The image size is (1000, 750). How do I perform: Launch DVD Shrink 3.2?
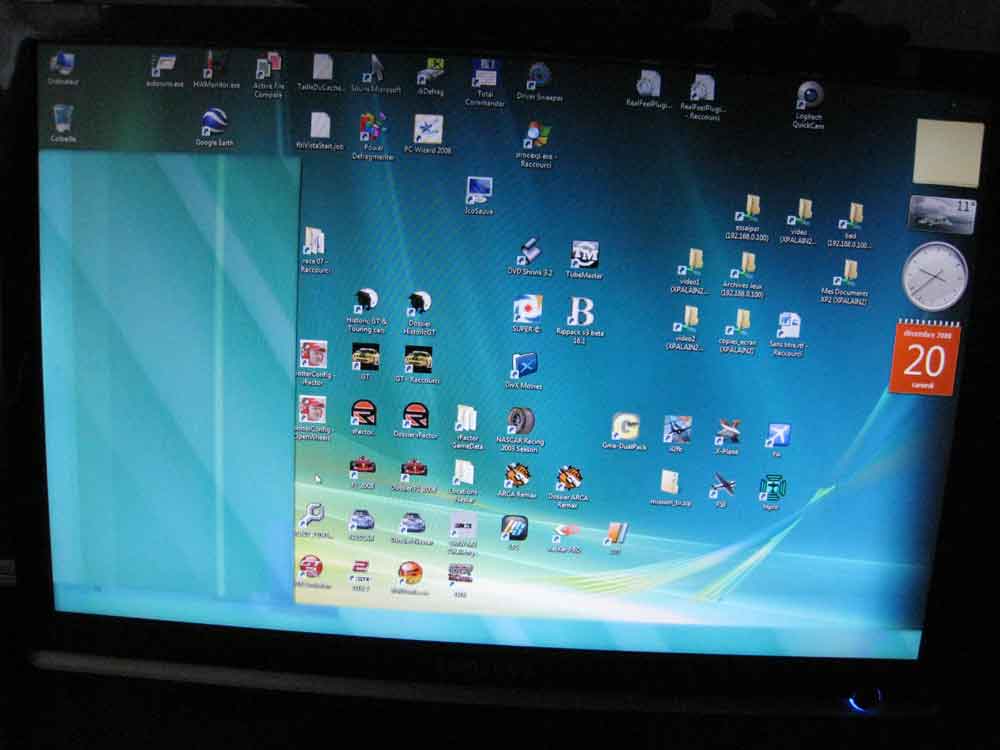click(x=529, y=257)
